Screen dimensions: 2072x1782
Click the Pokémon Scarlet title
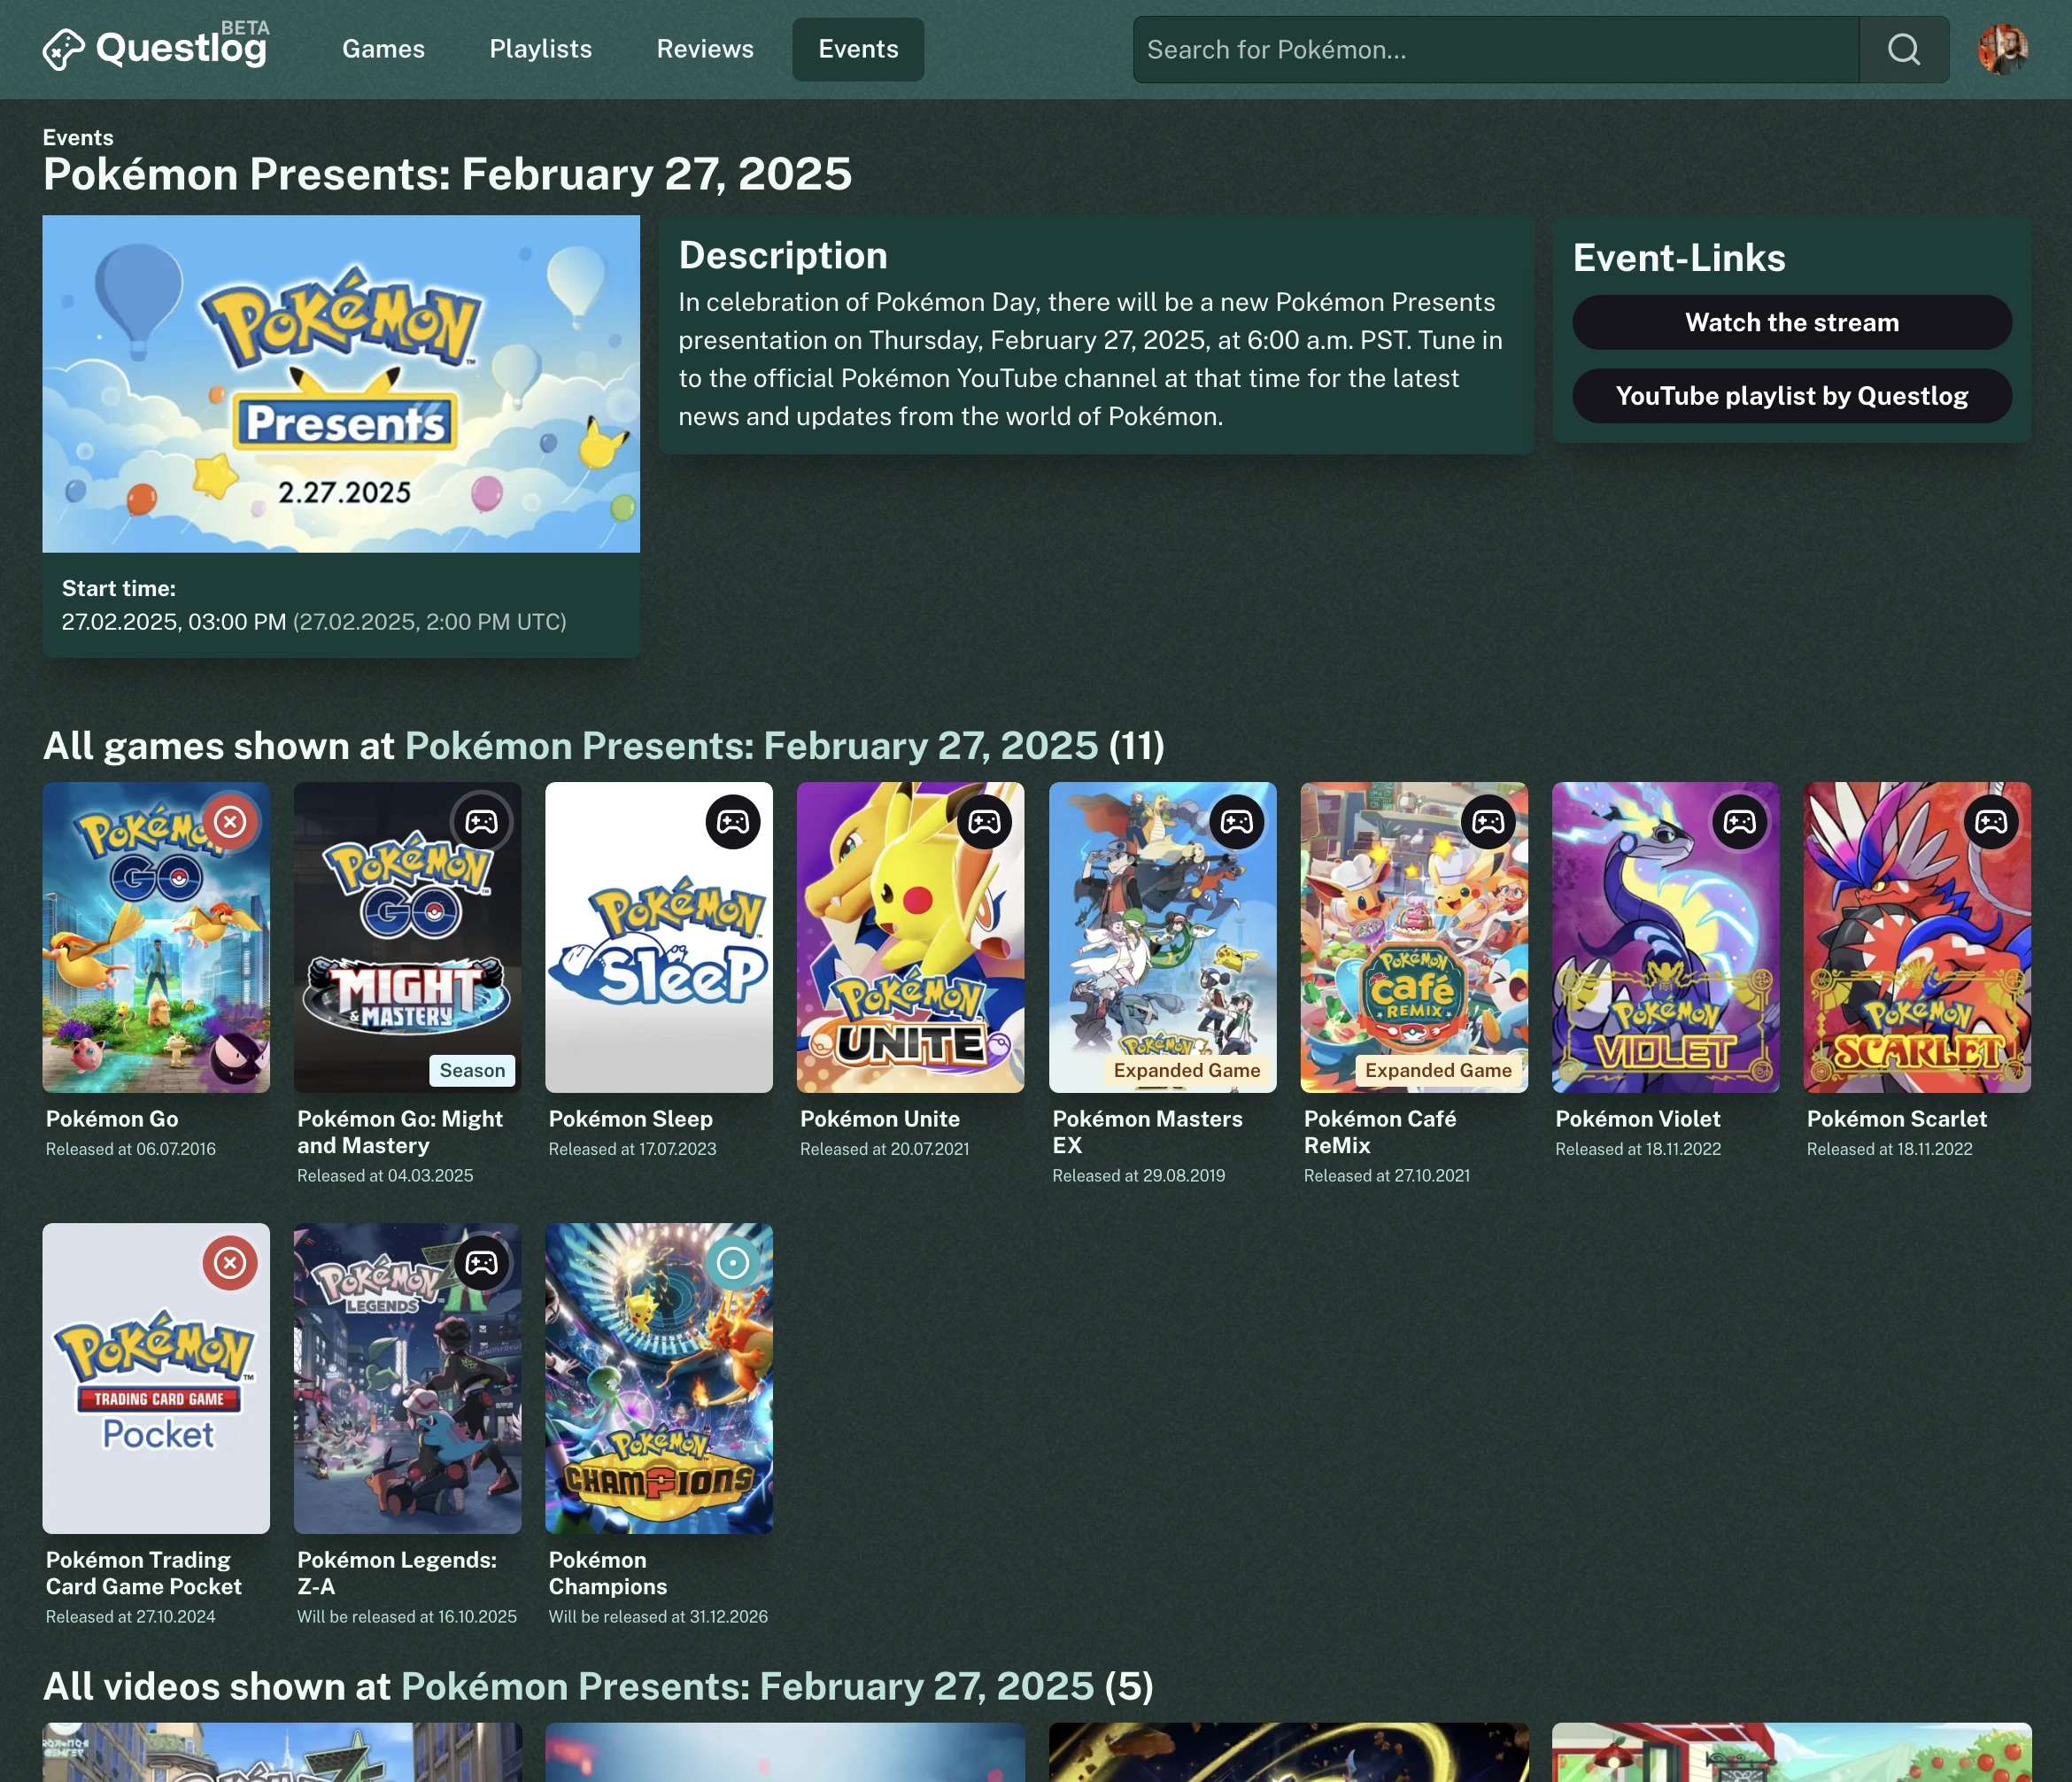(1897, 1119)
